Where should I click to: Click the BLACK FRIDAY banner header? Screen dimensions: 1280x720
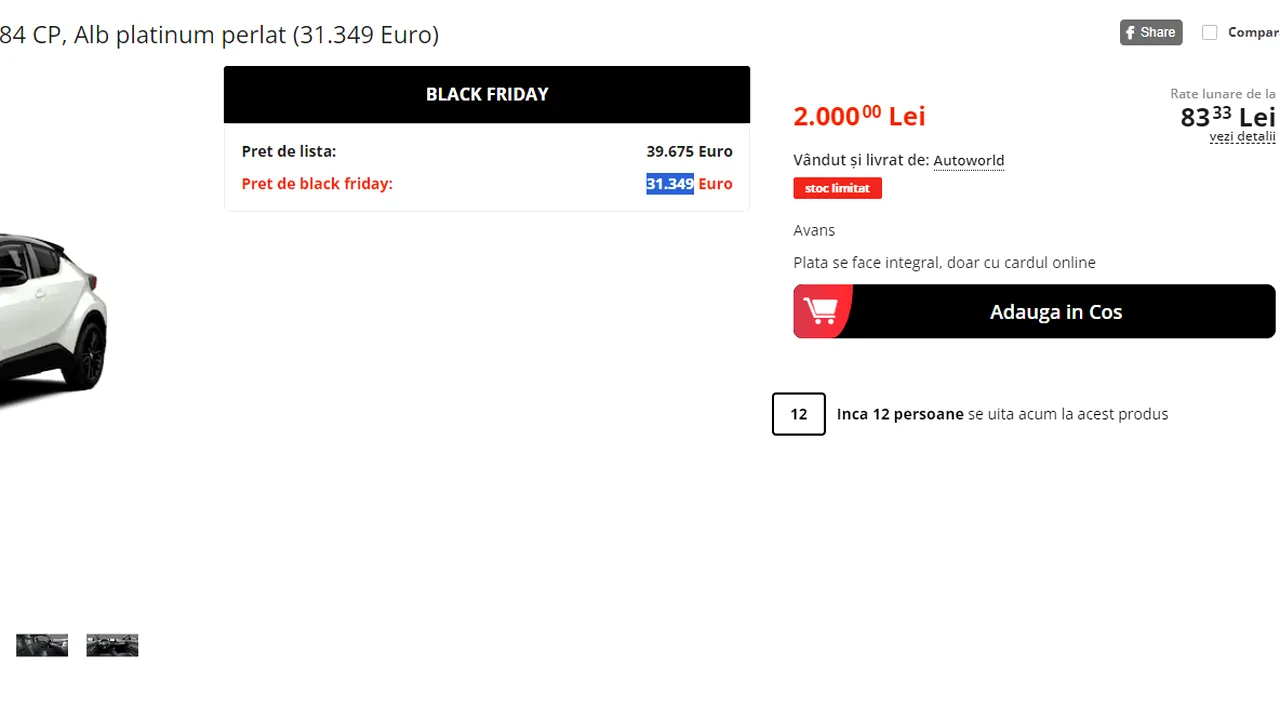(487, 94)
